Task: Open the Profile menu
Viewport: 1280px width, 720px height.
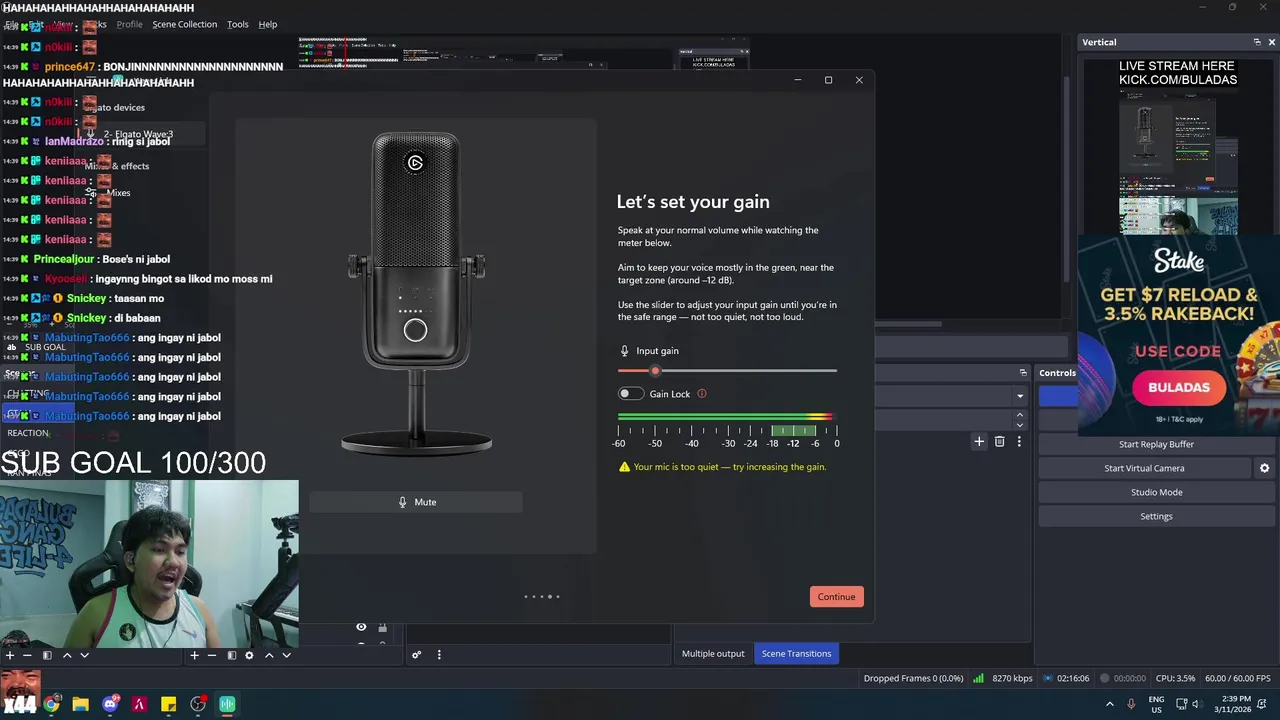Action: 129,24
